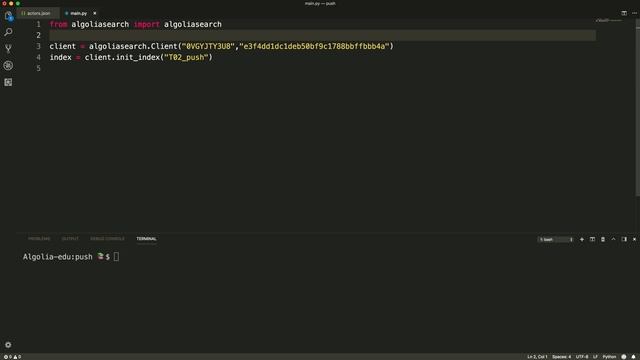Close the main.py editor tab

[x=95, y=13]
